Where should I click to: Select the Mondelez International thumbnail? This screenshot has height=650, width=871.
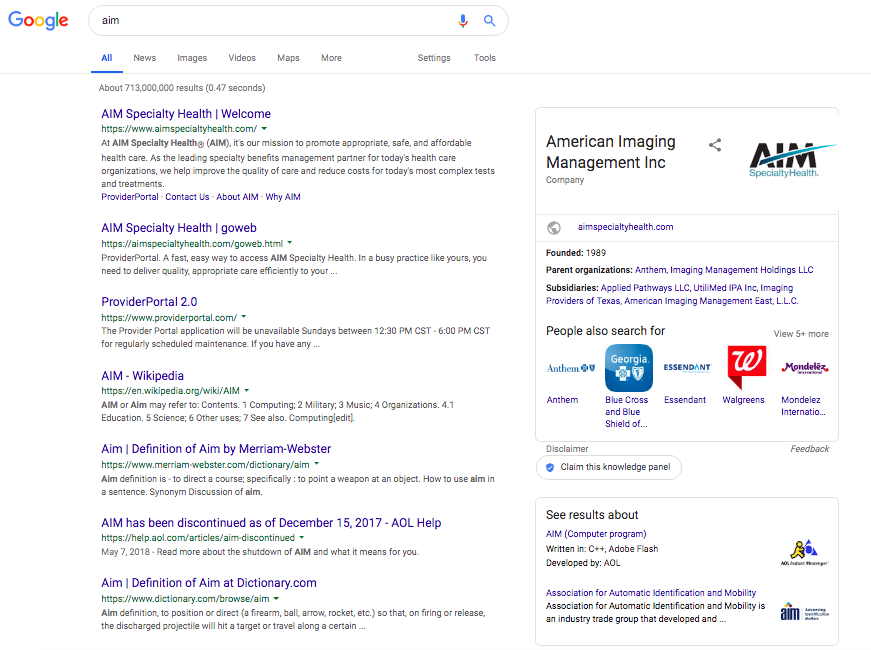pos(803,368)
